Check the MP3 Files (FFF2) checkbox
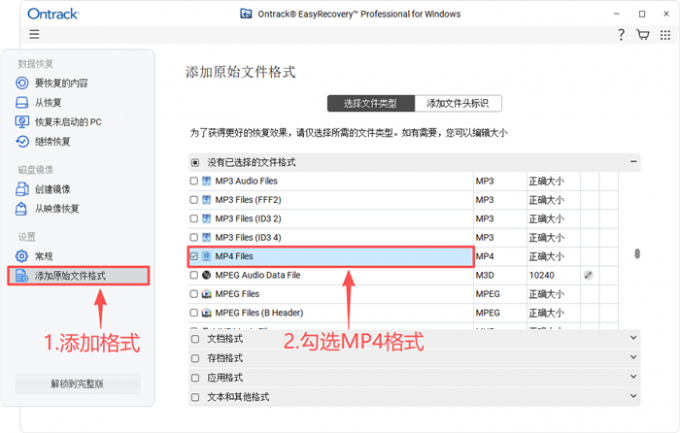This screenshot has height=433, width=680. pyautogui.click(x=194, y=200)
